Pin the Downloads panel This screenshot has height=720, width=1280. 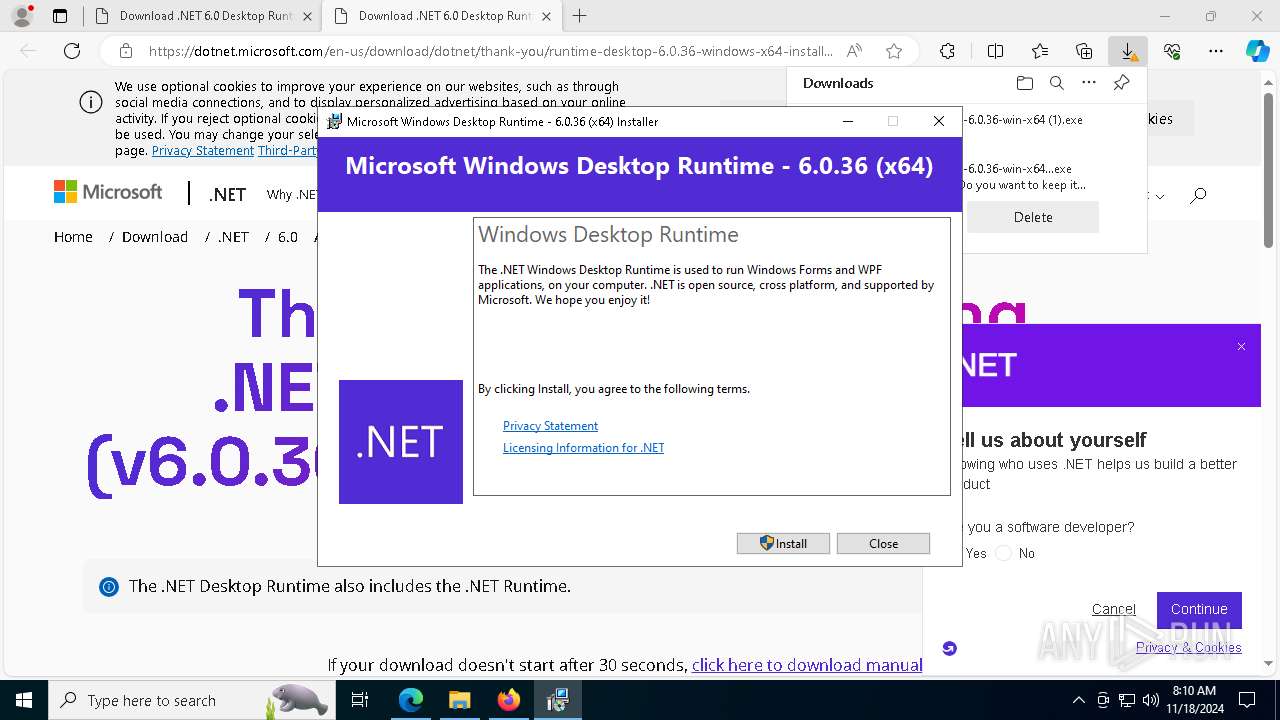pyautogui.click(x=1121, y=83)
